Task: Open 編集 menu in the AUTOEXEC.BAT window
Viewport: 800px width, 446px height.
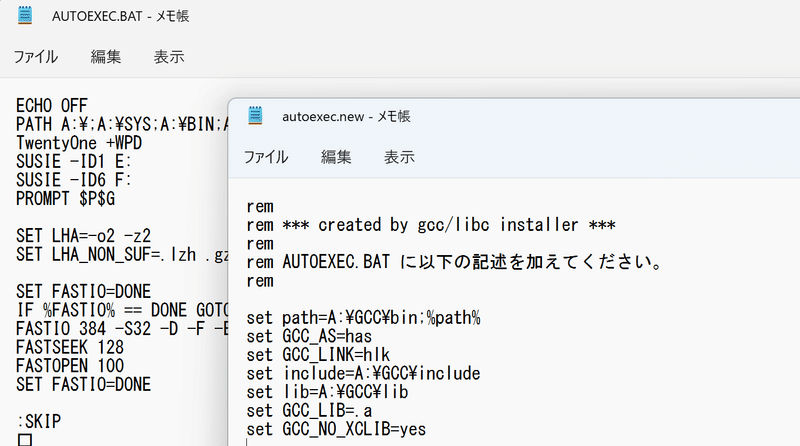Action: 106,57
